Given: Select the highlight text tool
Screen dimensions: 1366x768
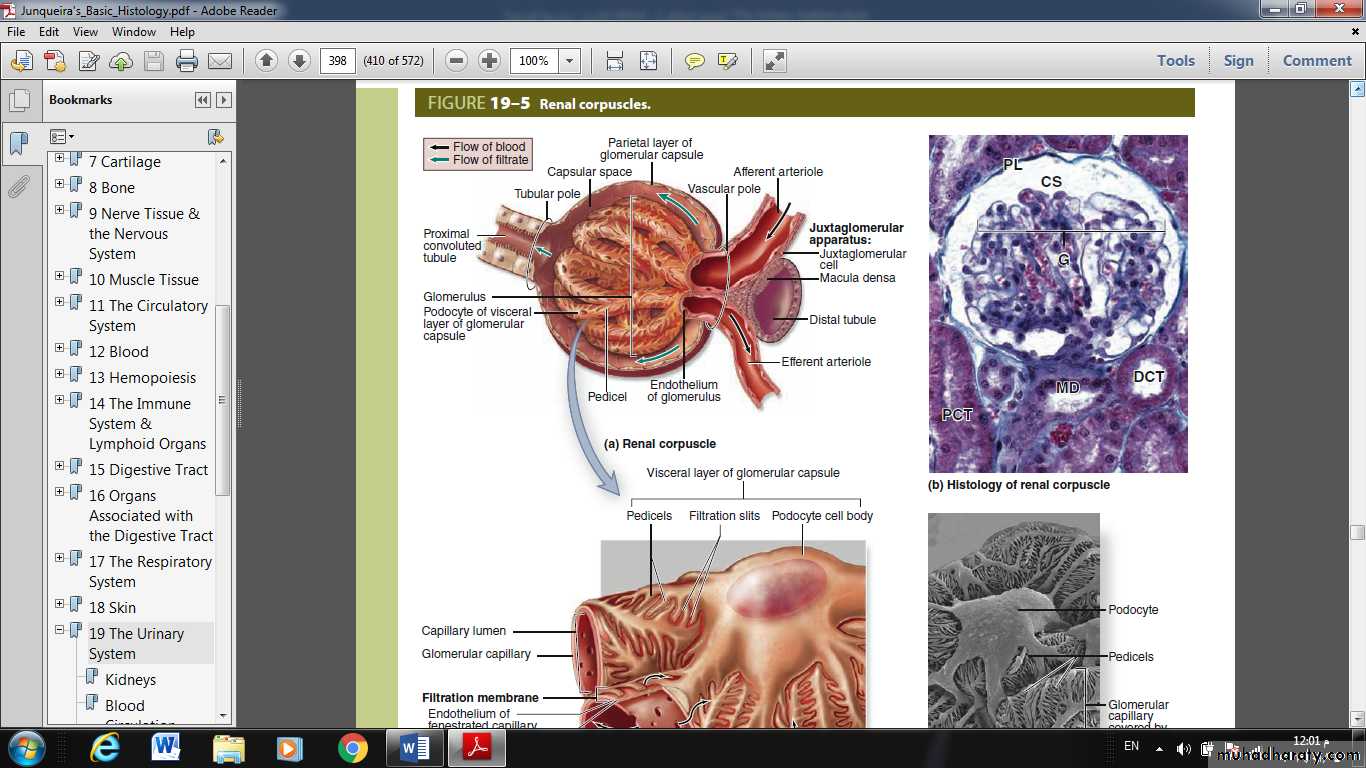Looking at the screenshot, I should [x=727, y=61].
